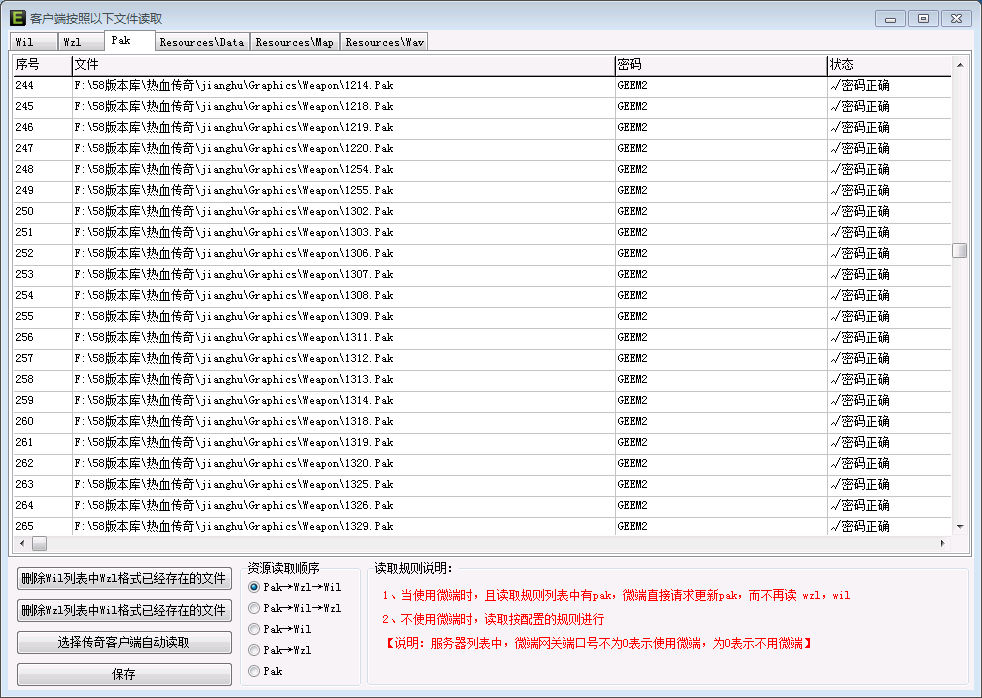Click the green E application icon

click(18, 18)
